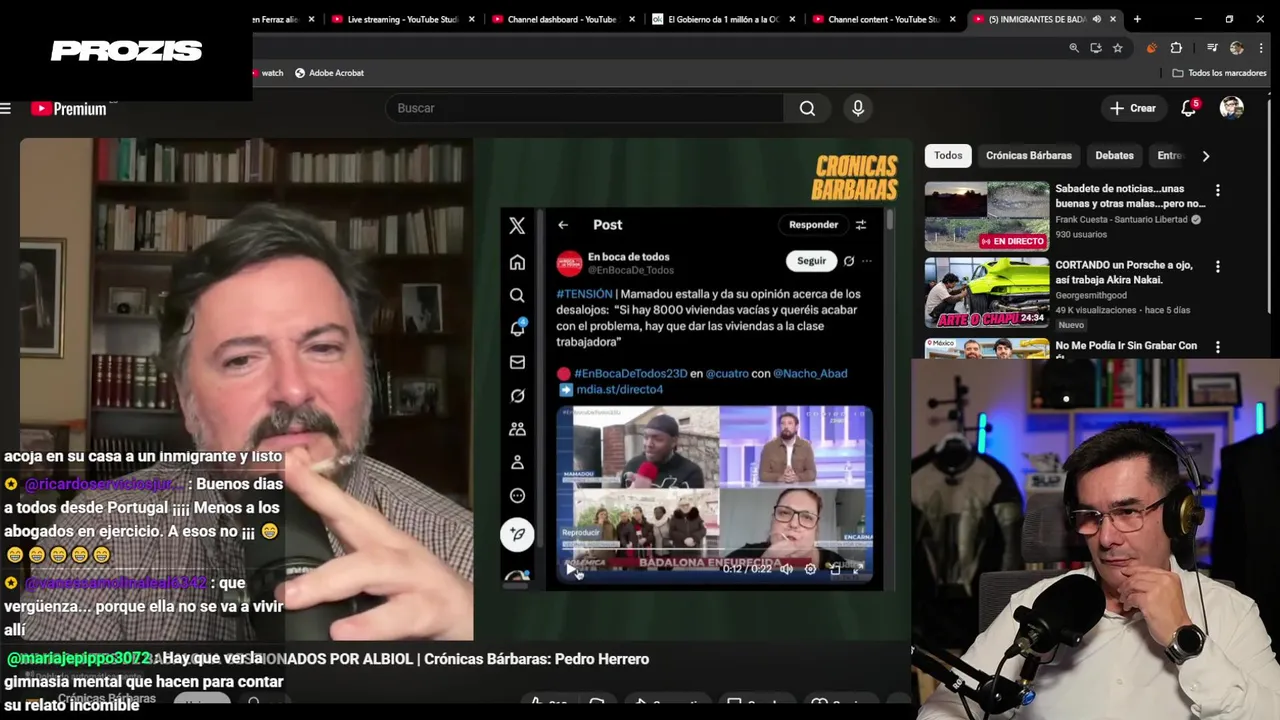This screenshot has height=720, width=1280.
Task: Open the post three-dot more menu
Action: coord(867,261)
